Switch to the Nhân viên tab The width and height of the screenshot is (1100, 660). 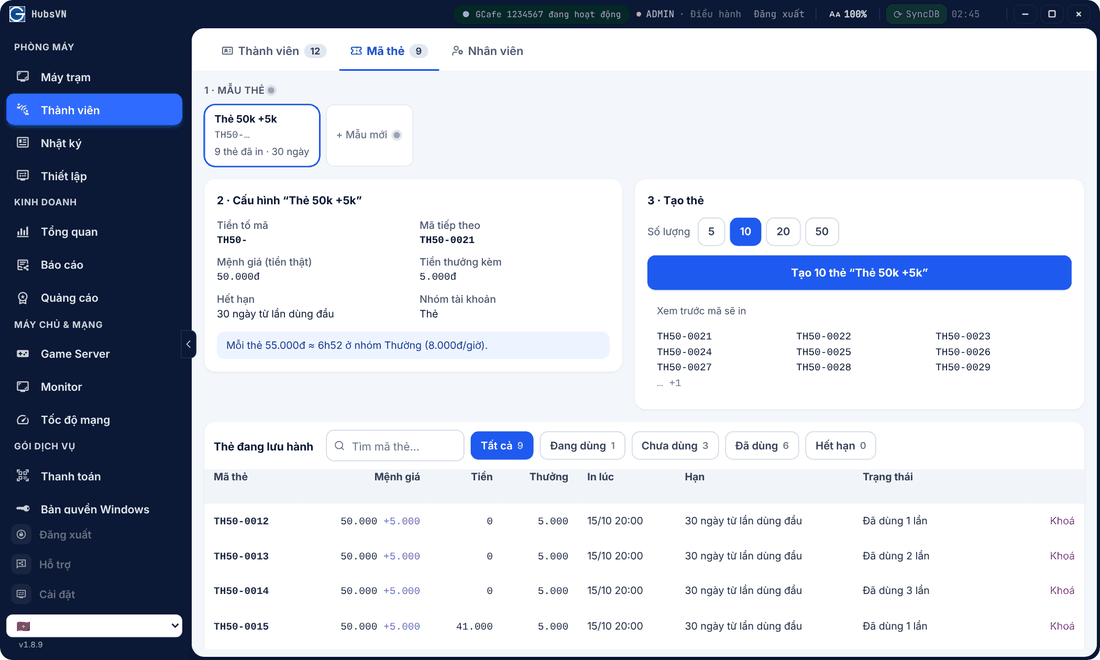pos(488,50)
